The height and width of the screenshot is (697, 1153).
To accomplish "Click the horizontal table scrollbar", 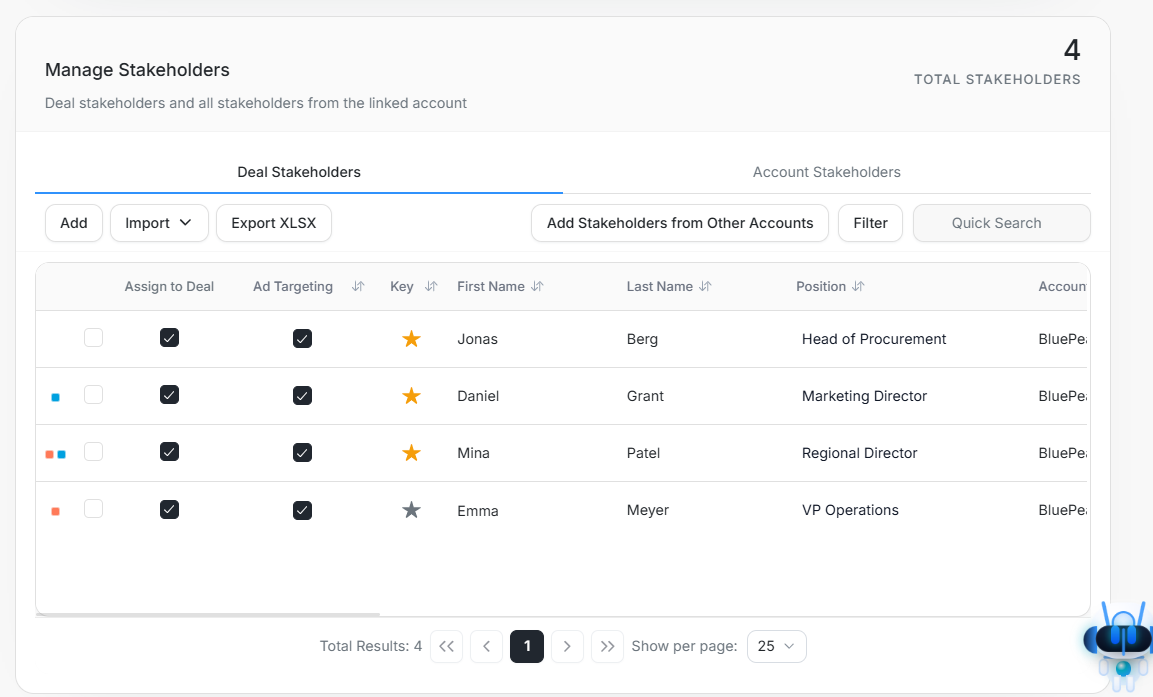I will point(207,614).
